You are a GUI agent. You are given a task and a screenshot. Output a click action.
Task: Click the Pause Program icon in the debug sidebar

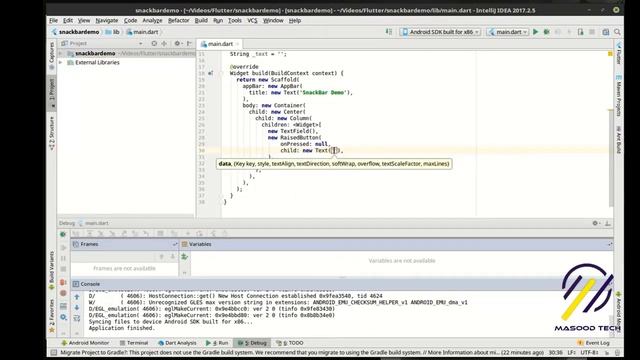coord(63,258)
